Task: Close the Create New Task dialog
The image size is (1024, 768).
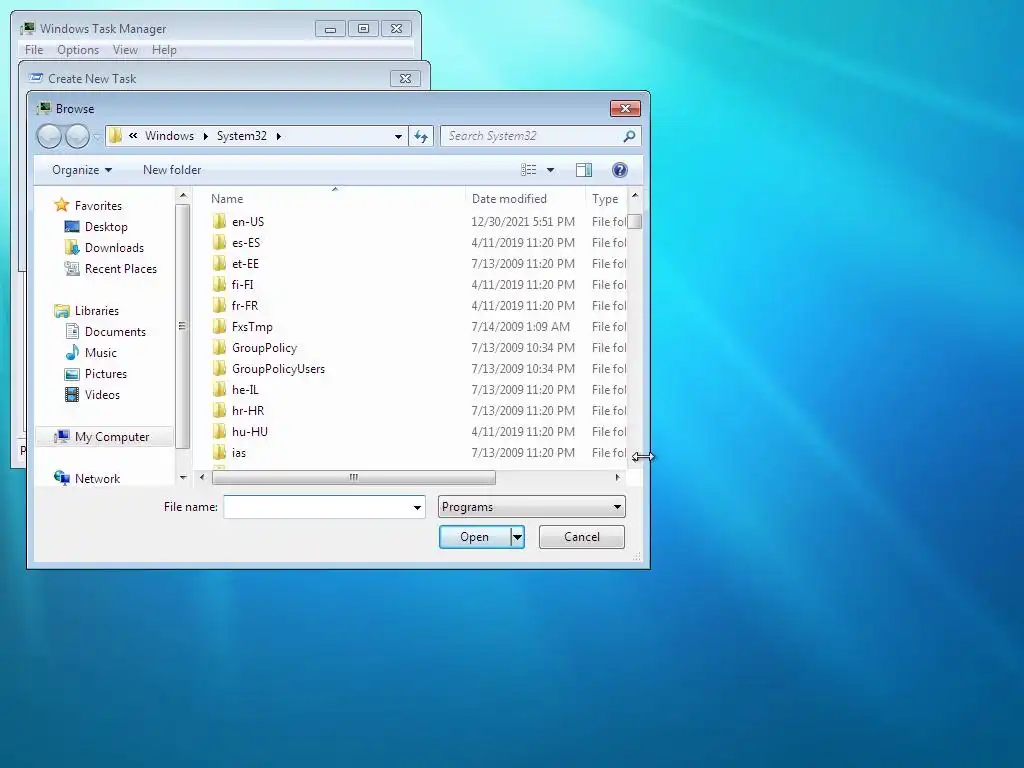Action: coord(405,78)
